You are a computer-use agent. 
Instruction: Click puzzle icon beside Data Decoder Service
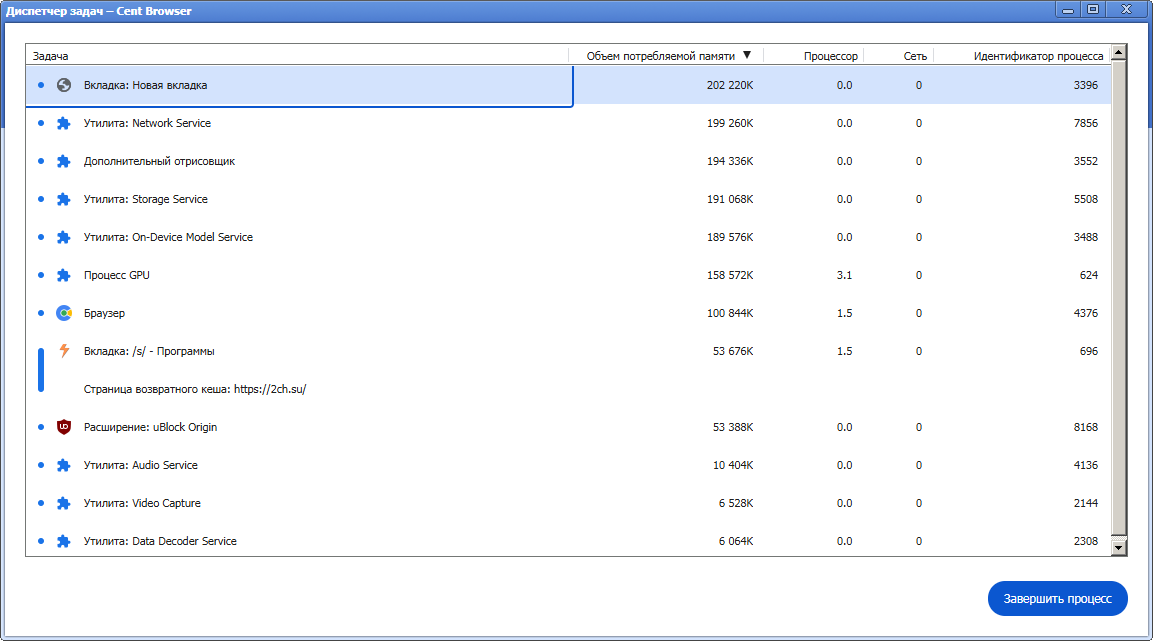[64, 542]
